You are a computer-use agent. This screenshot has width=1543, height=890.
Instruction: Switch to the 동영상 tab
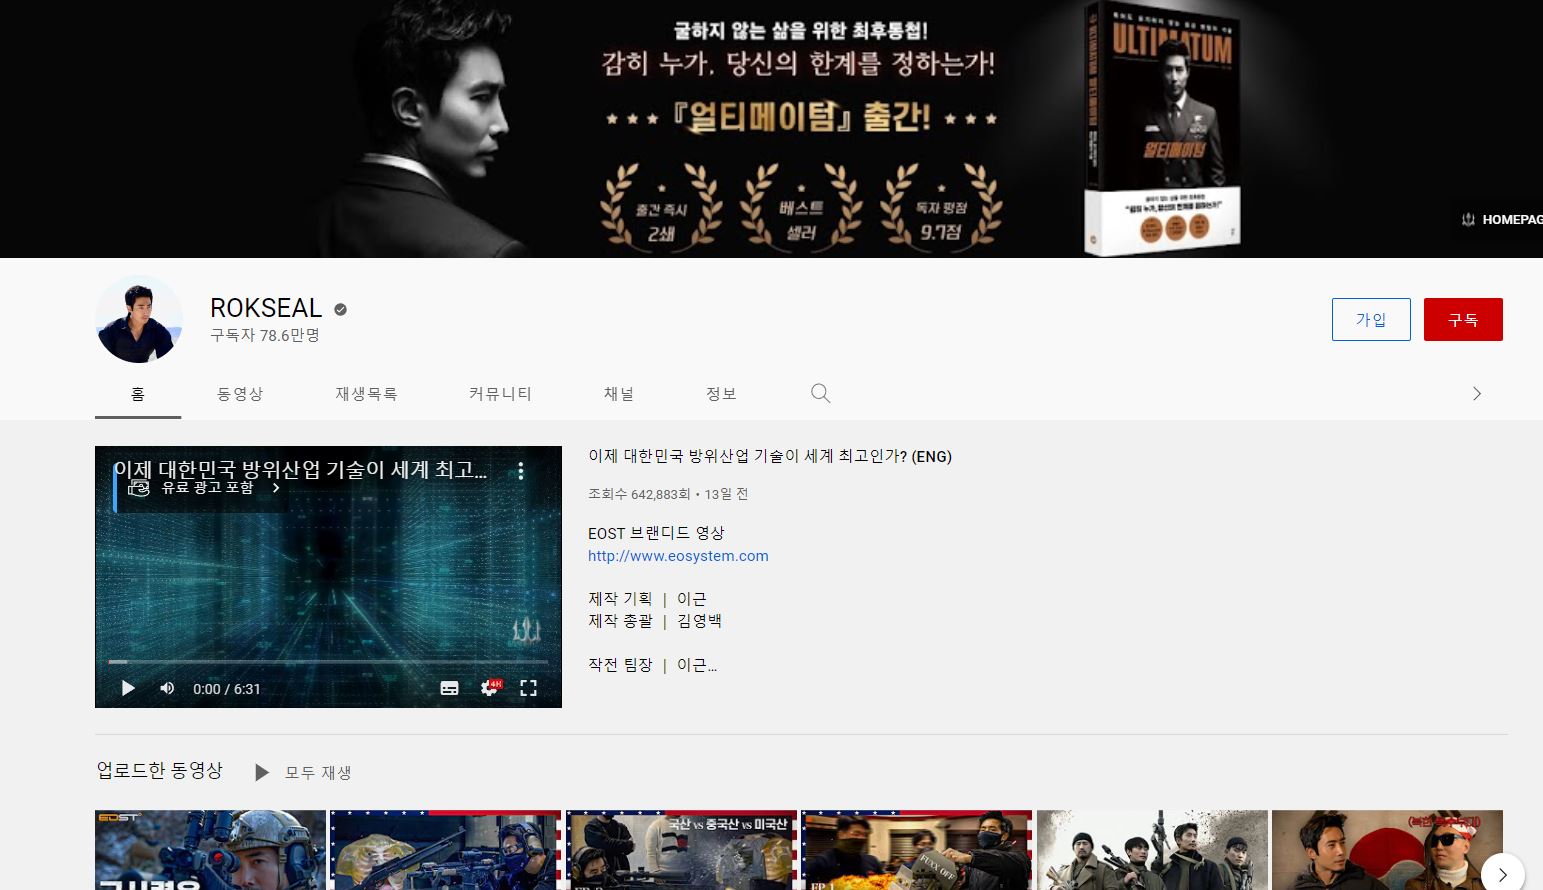[x=240, y=394]
